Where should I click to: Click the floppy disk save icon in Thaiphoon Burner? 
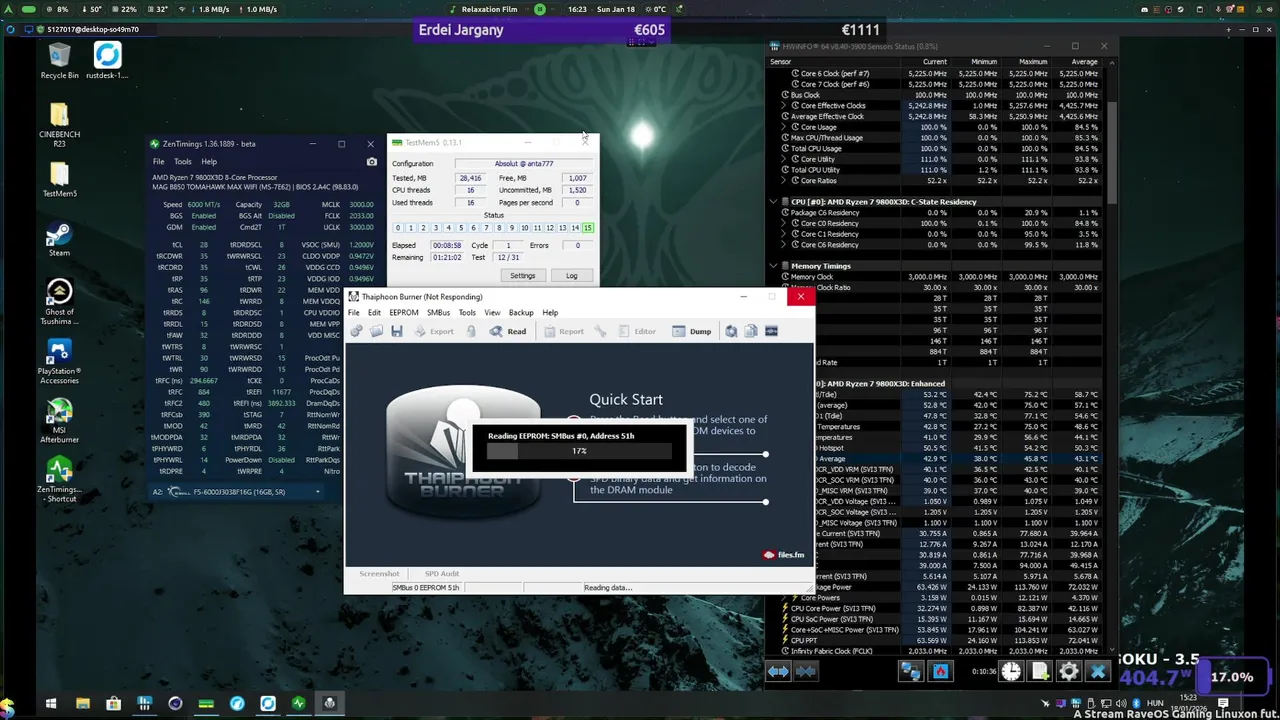pyautogui.click(x=396, y=331)
